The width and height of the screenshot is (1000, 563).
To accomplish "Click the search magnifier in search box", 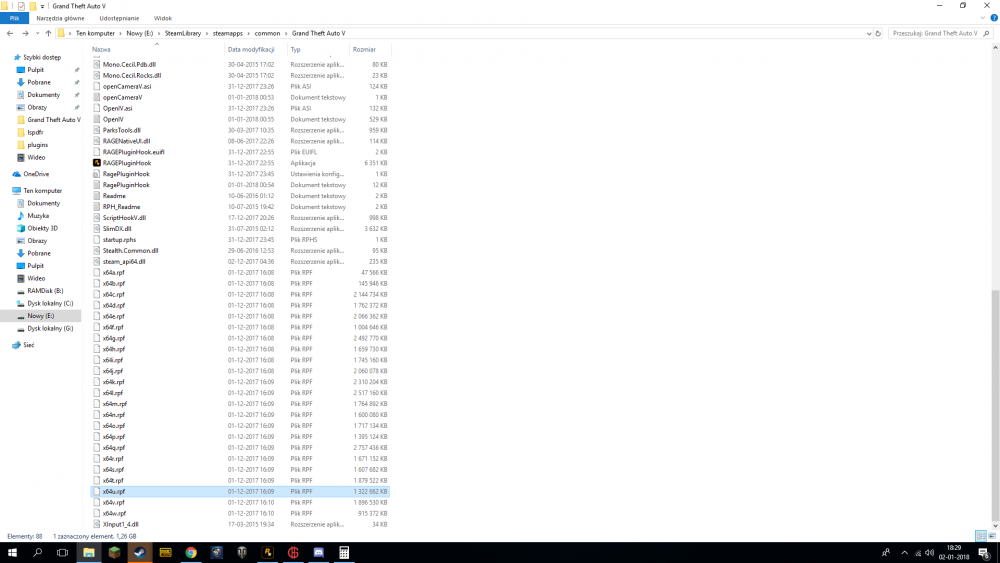I will coord(987,33).
